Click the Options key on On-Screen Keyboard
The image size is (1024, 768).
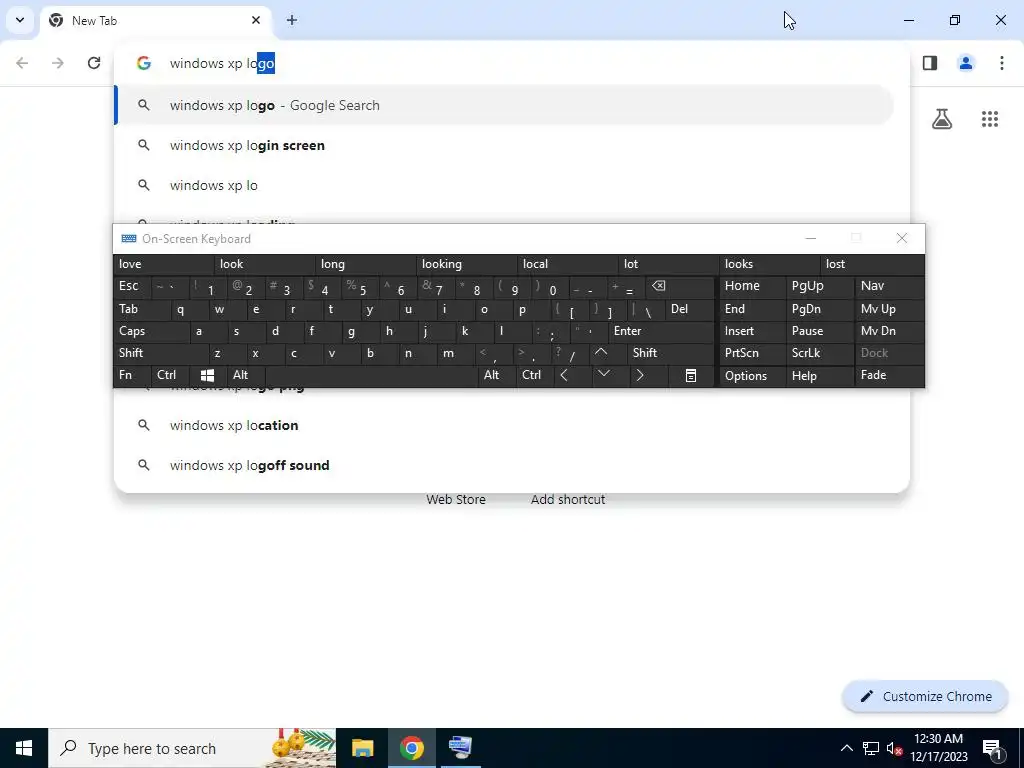pos(752,376)
